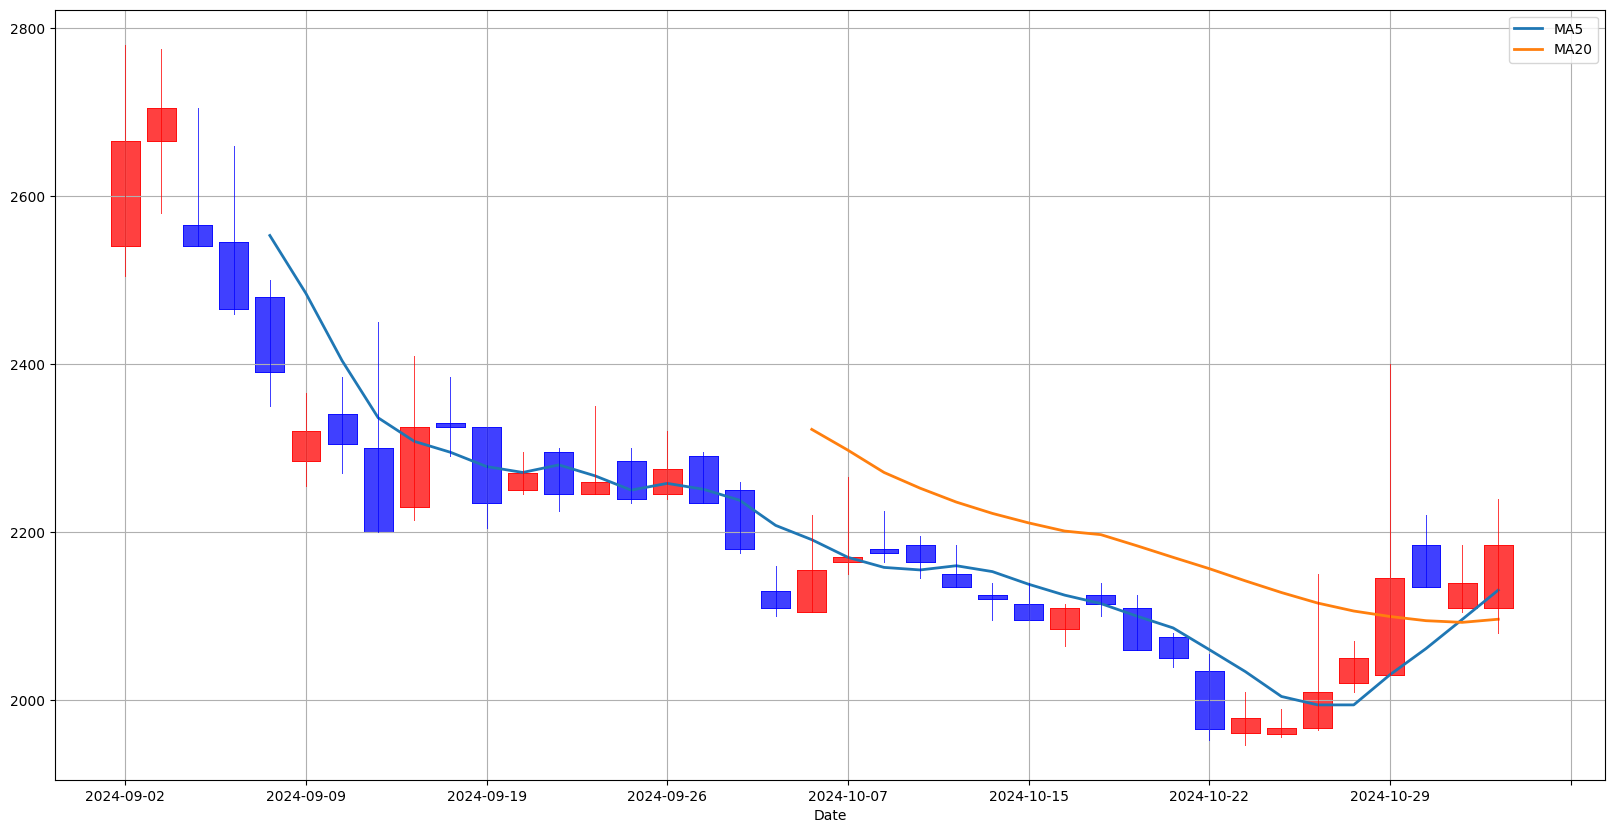The width and height of the screenshot is (1614, 833).
Task: Click the 2024-10-07 date tick label
Action: (x=848, y=796)
